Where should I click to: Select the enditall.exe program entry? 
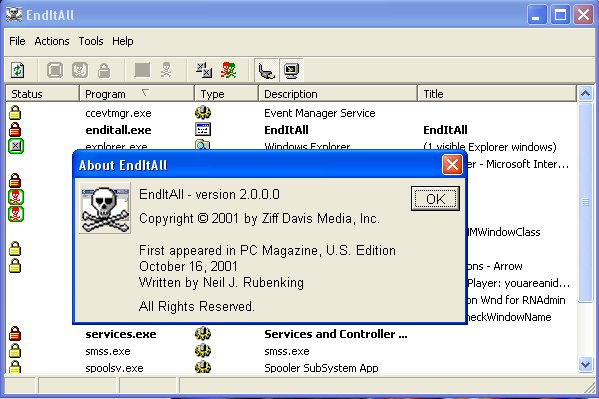click(118, 130)
